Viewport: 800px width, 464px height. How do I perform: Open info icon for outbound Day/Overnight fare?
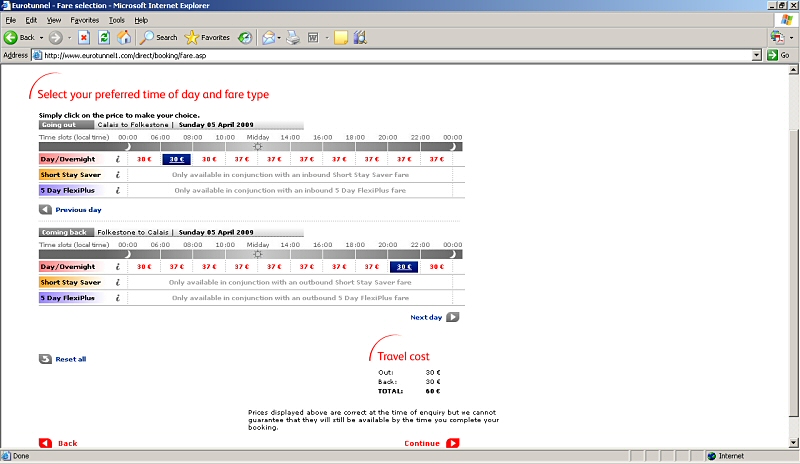click(x=118, y=159)
